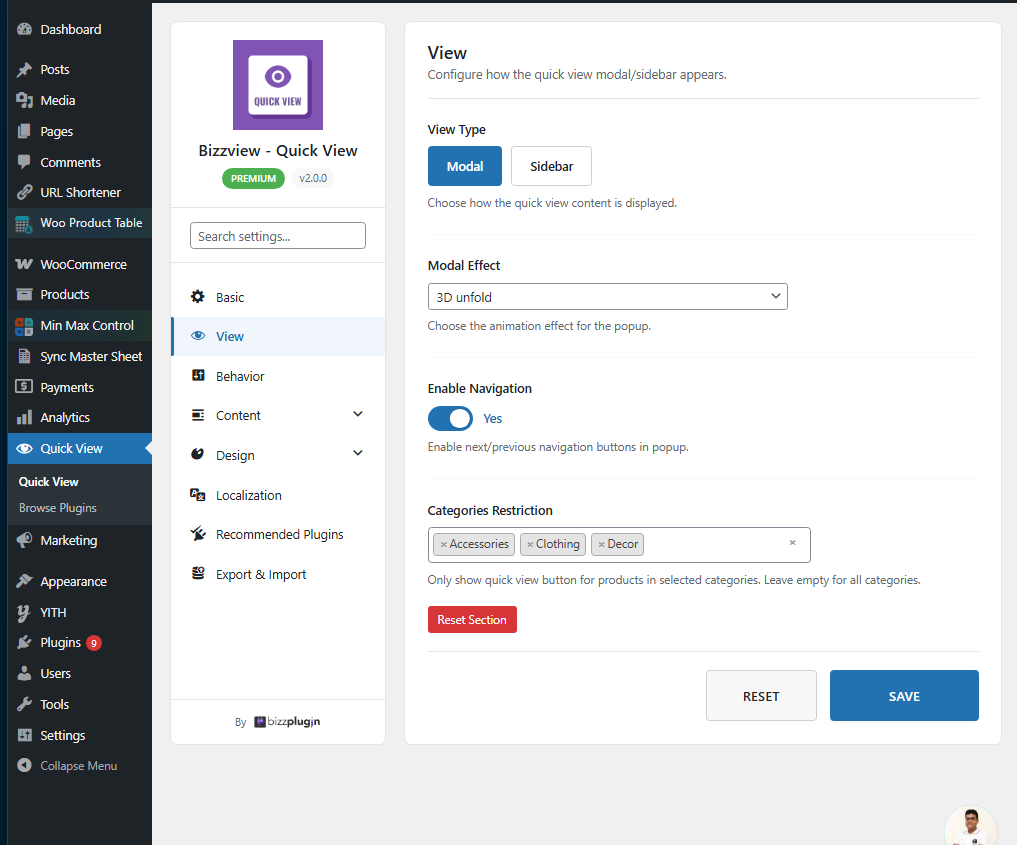Click the Plugins update count badge

(x=94, y=643)
